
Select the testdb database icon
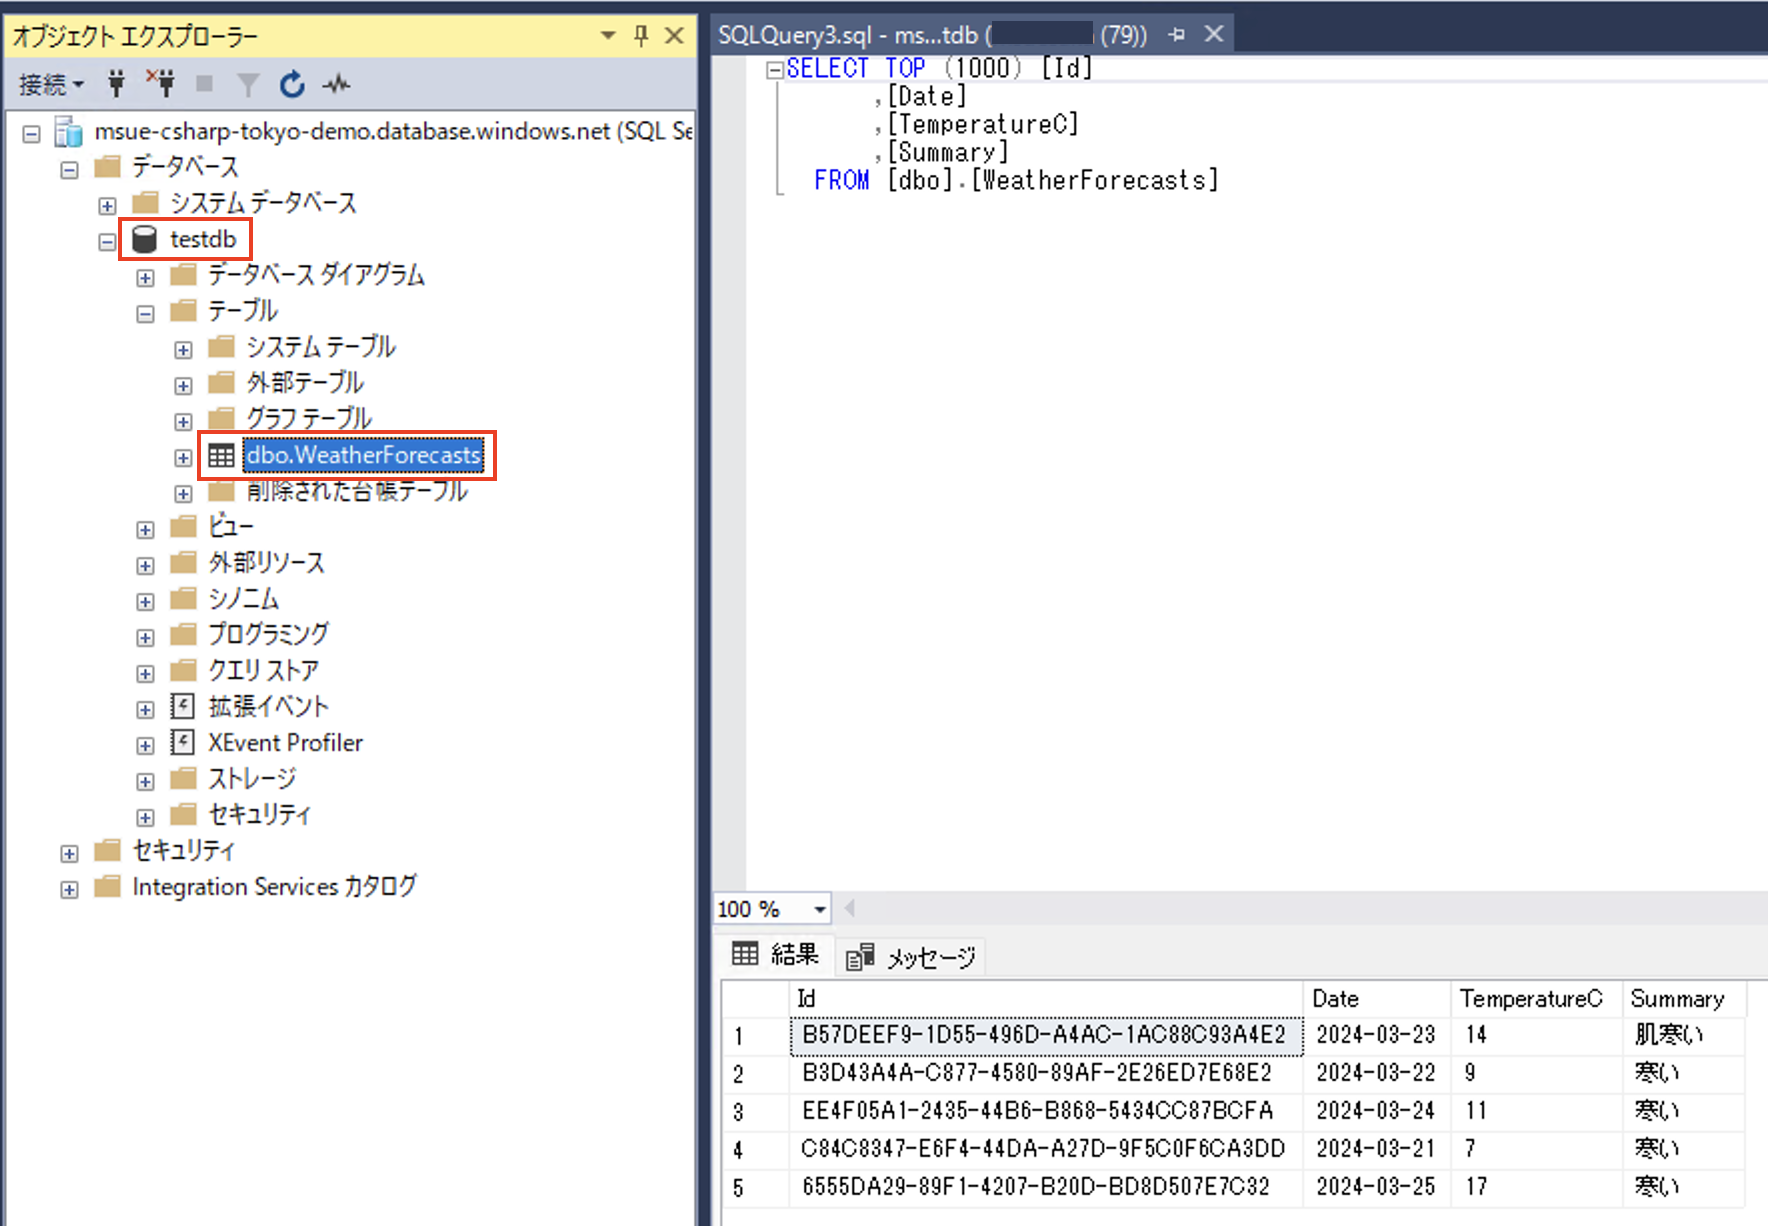click(144, 239)
